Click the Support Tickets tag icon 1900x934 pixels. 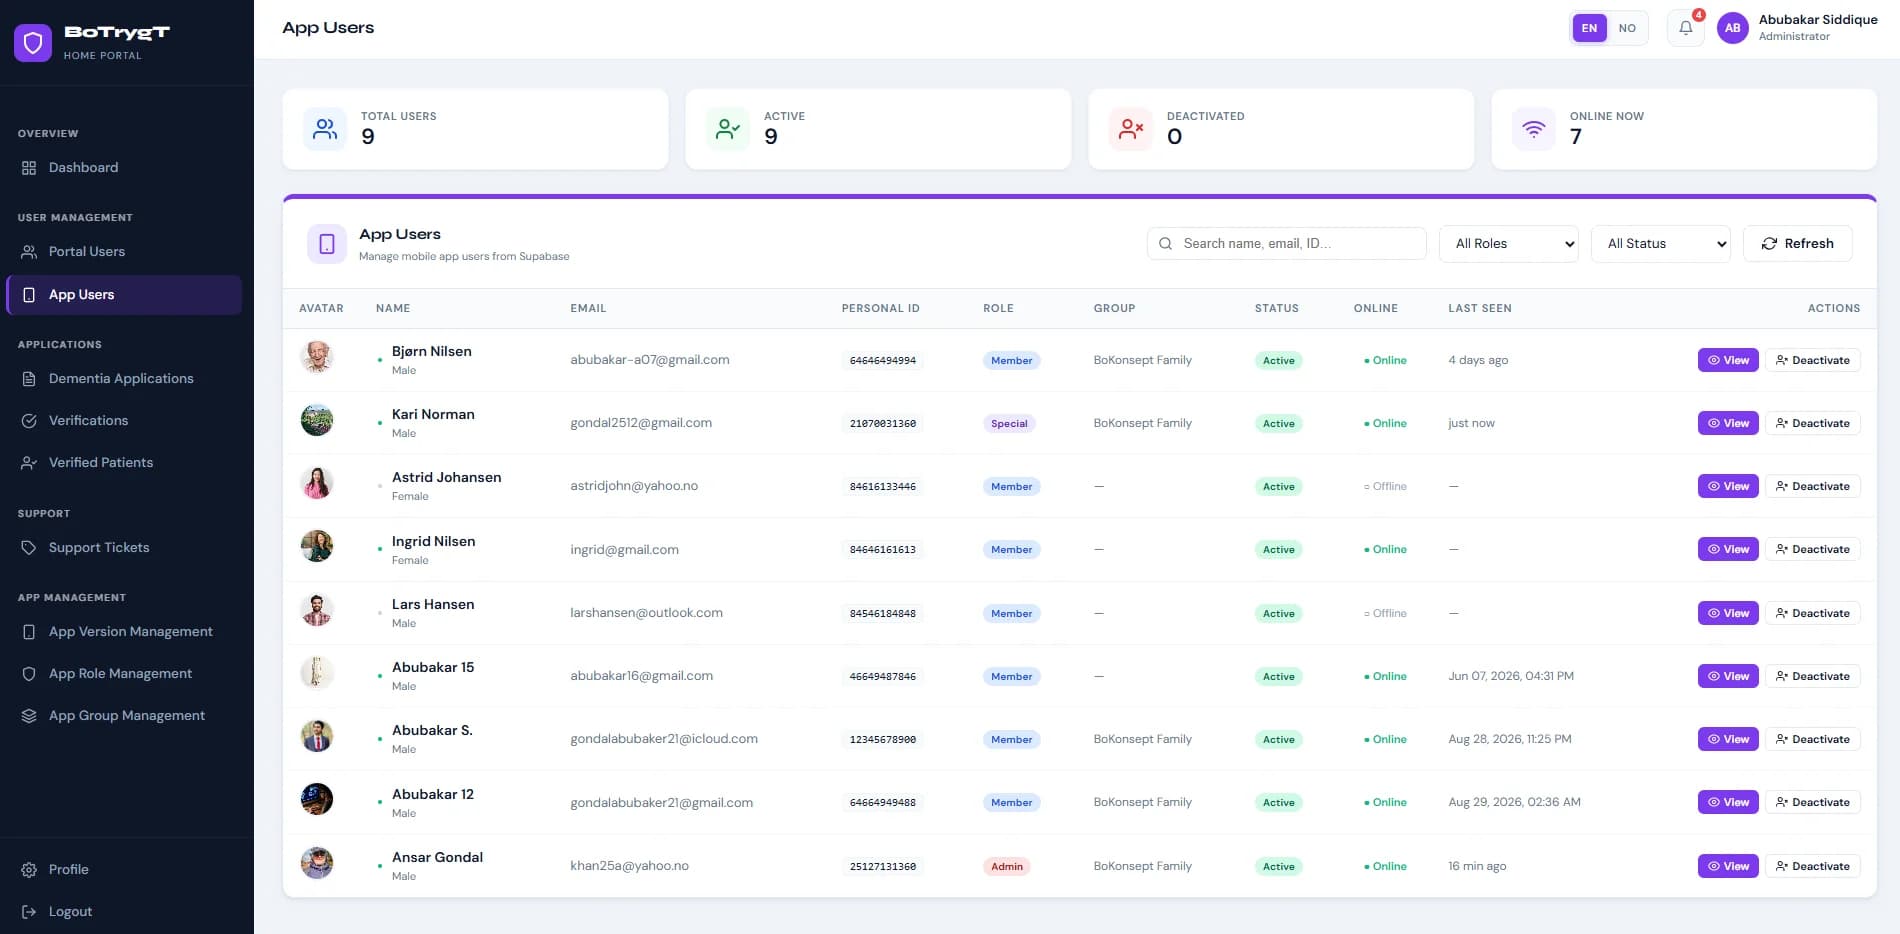pos(29,548)
